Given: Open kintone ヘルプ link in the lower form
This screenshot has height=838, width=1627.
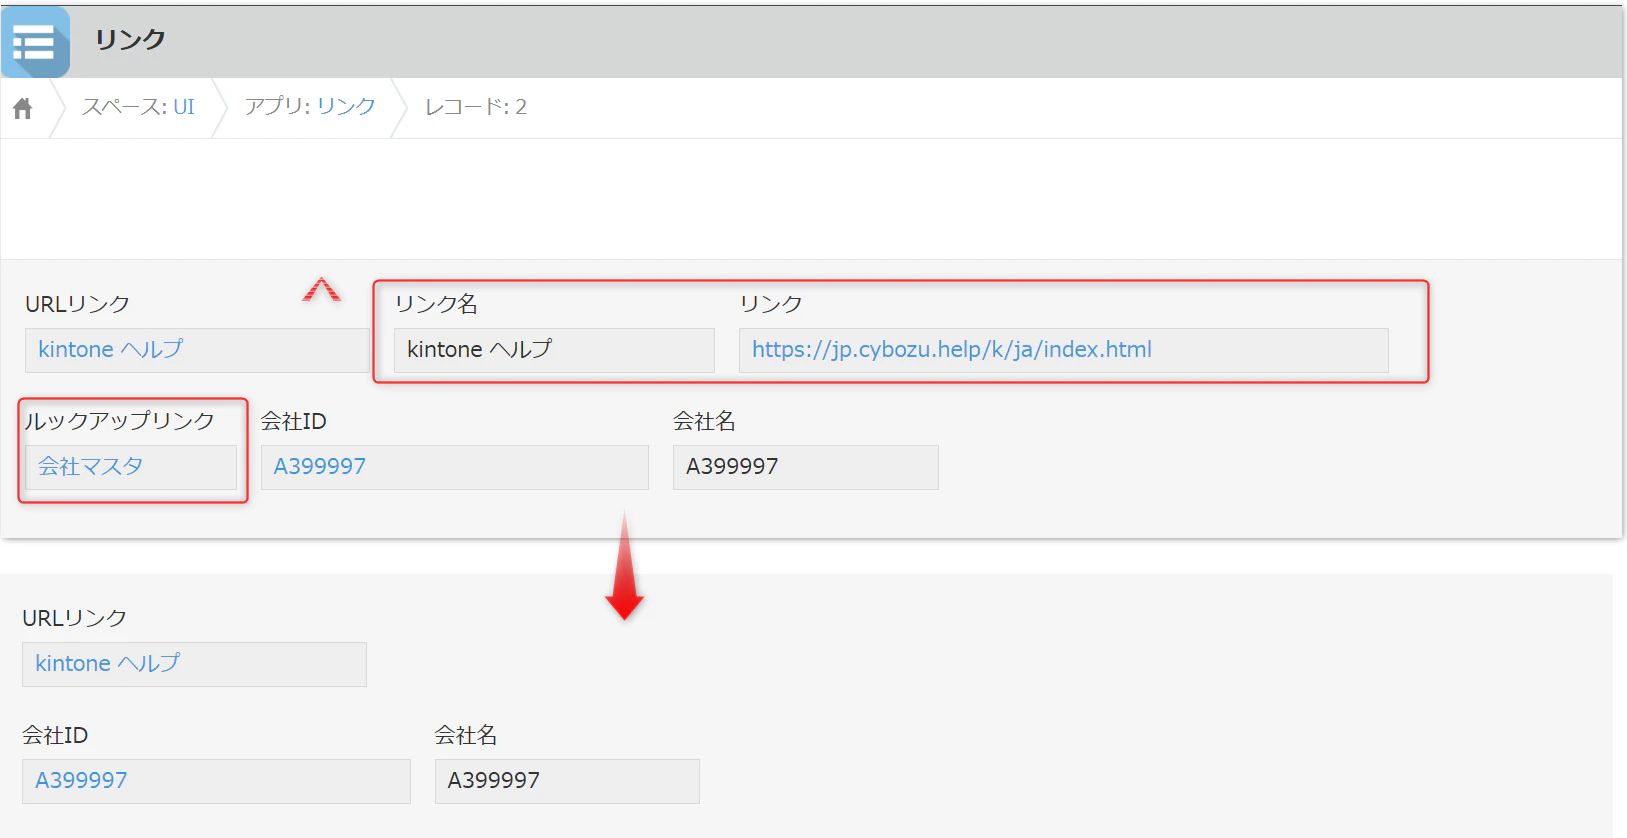Looking at the screenshot, I should 108,663.
